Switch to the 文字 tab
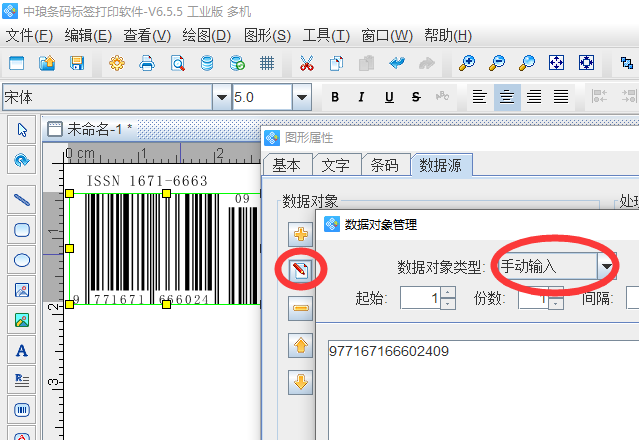 pyautogui.click(x=336, y=165)
